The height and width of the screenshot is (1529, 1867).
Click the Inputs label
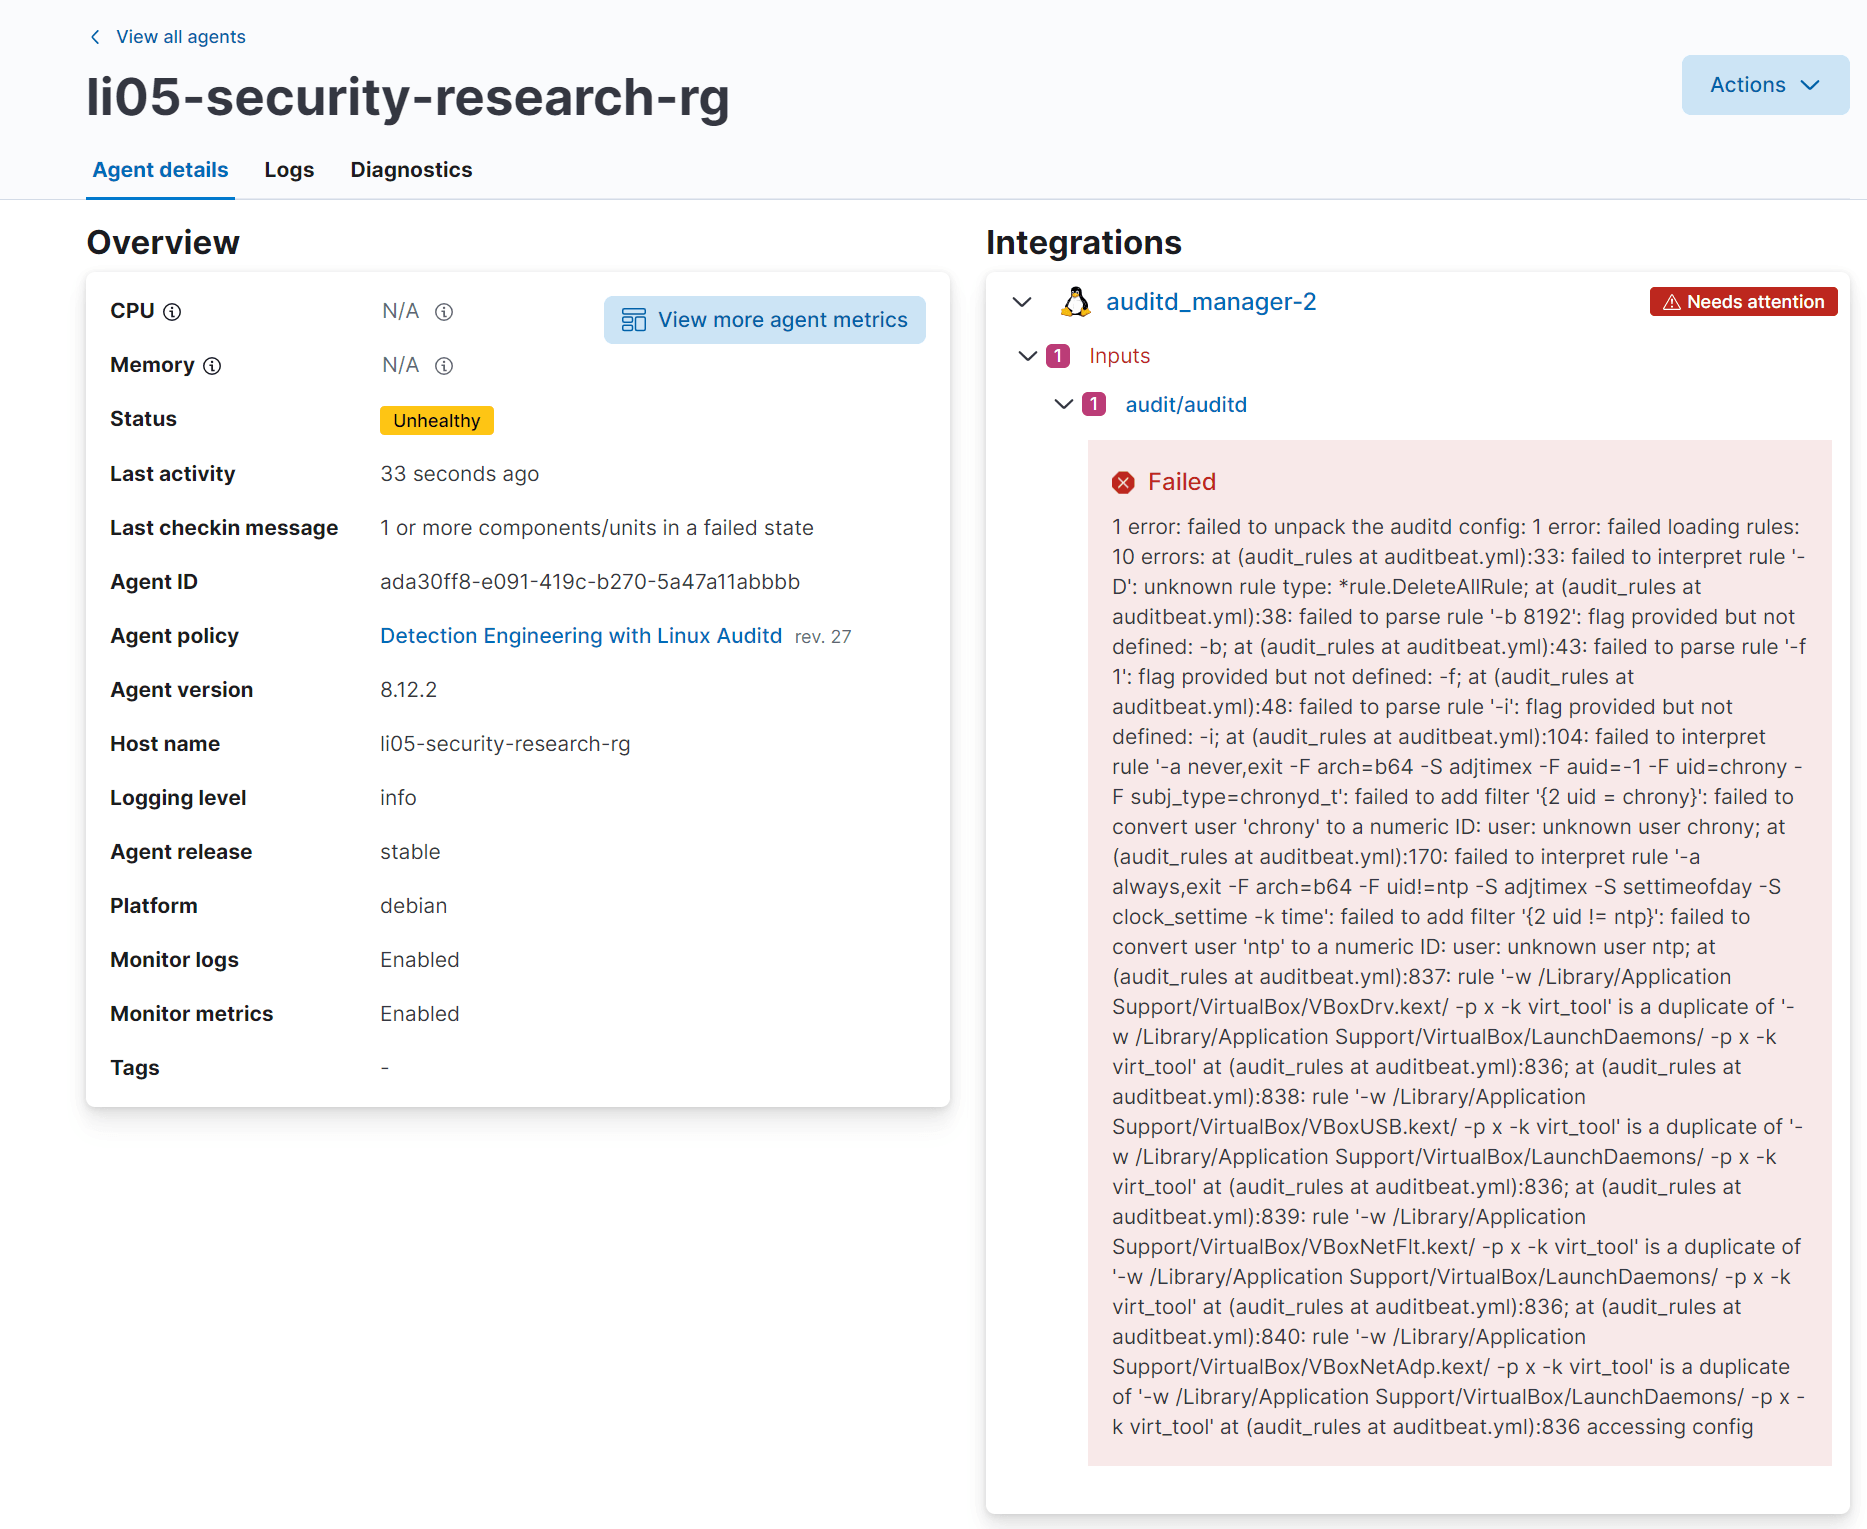point(1119,356)
